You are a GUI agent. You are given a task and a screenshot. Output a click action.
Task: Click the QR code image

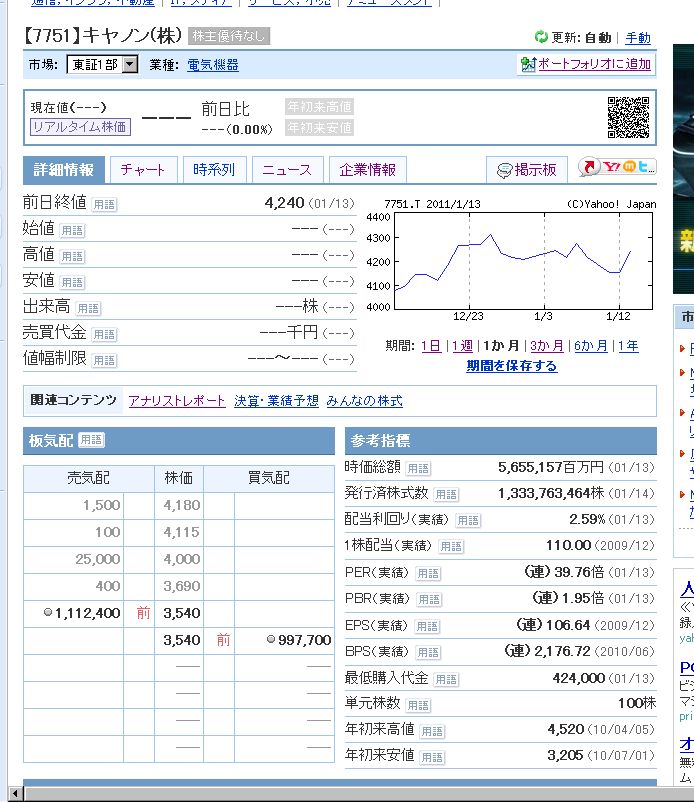[628, 117]
